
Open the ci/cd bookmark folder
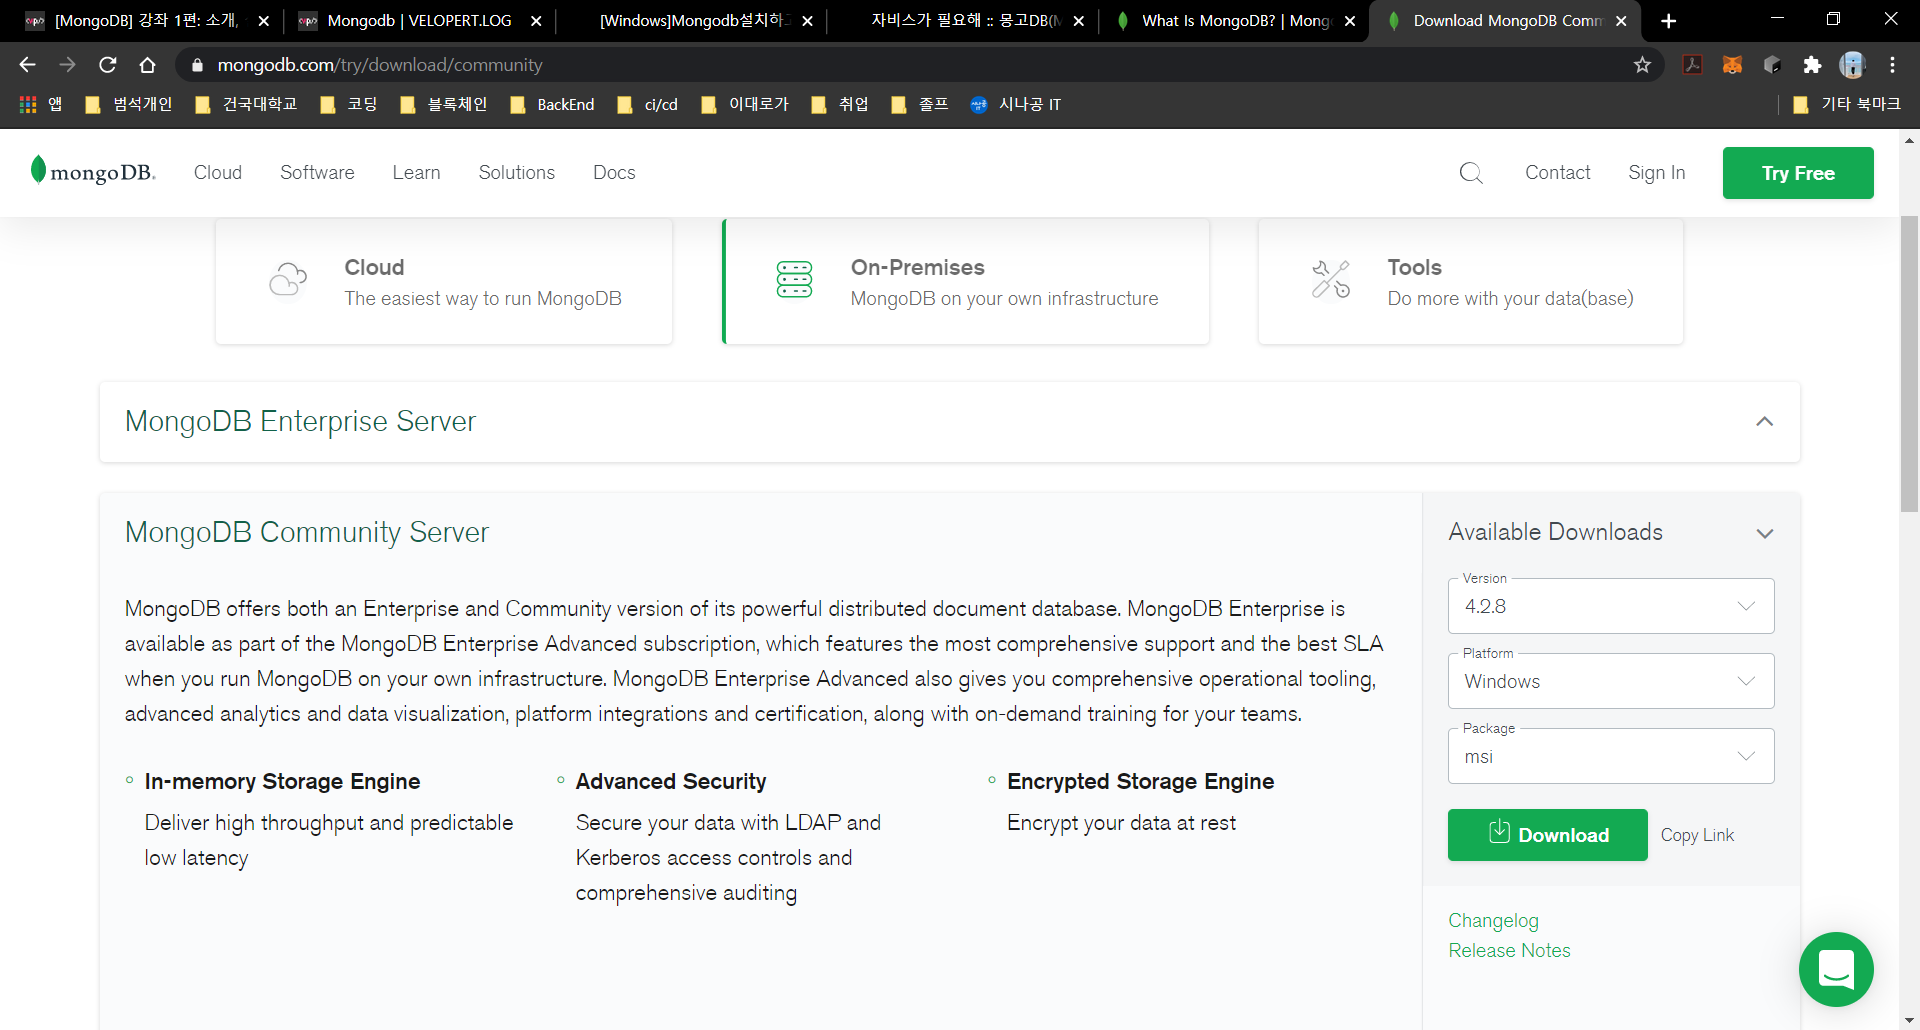648,104
